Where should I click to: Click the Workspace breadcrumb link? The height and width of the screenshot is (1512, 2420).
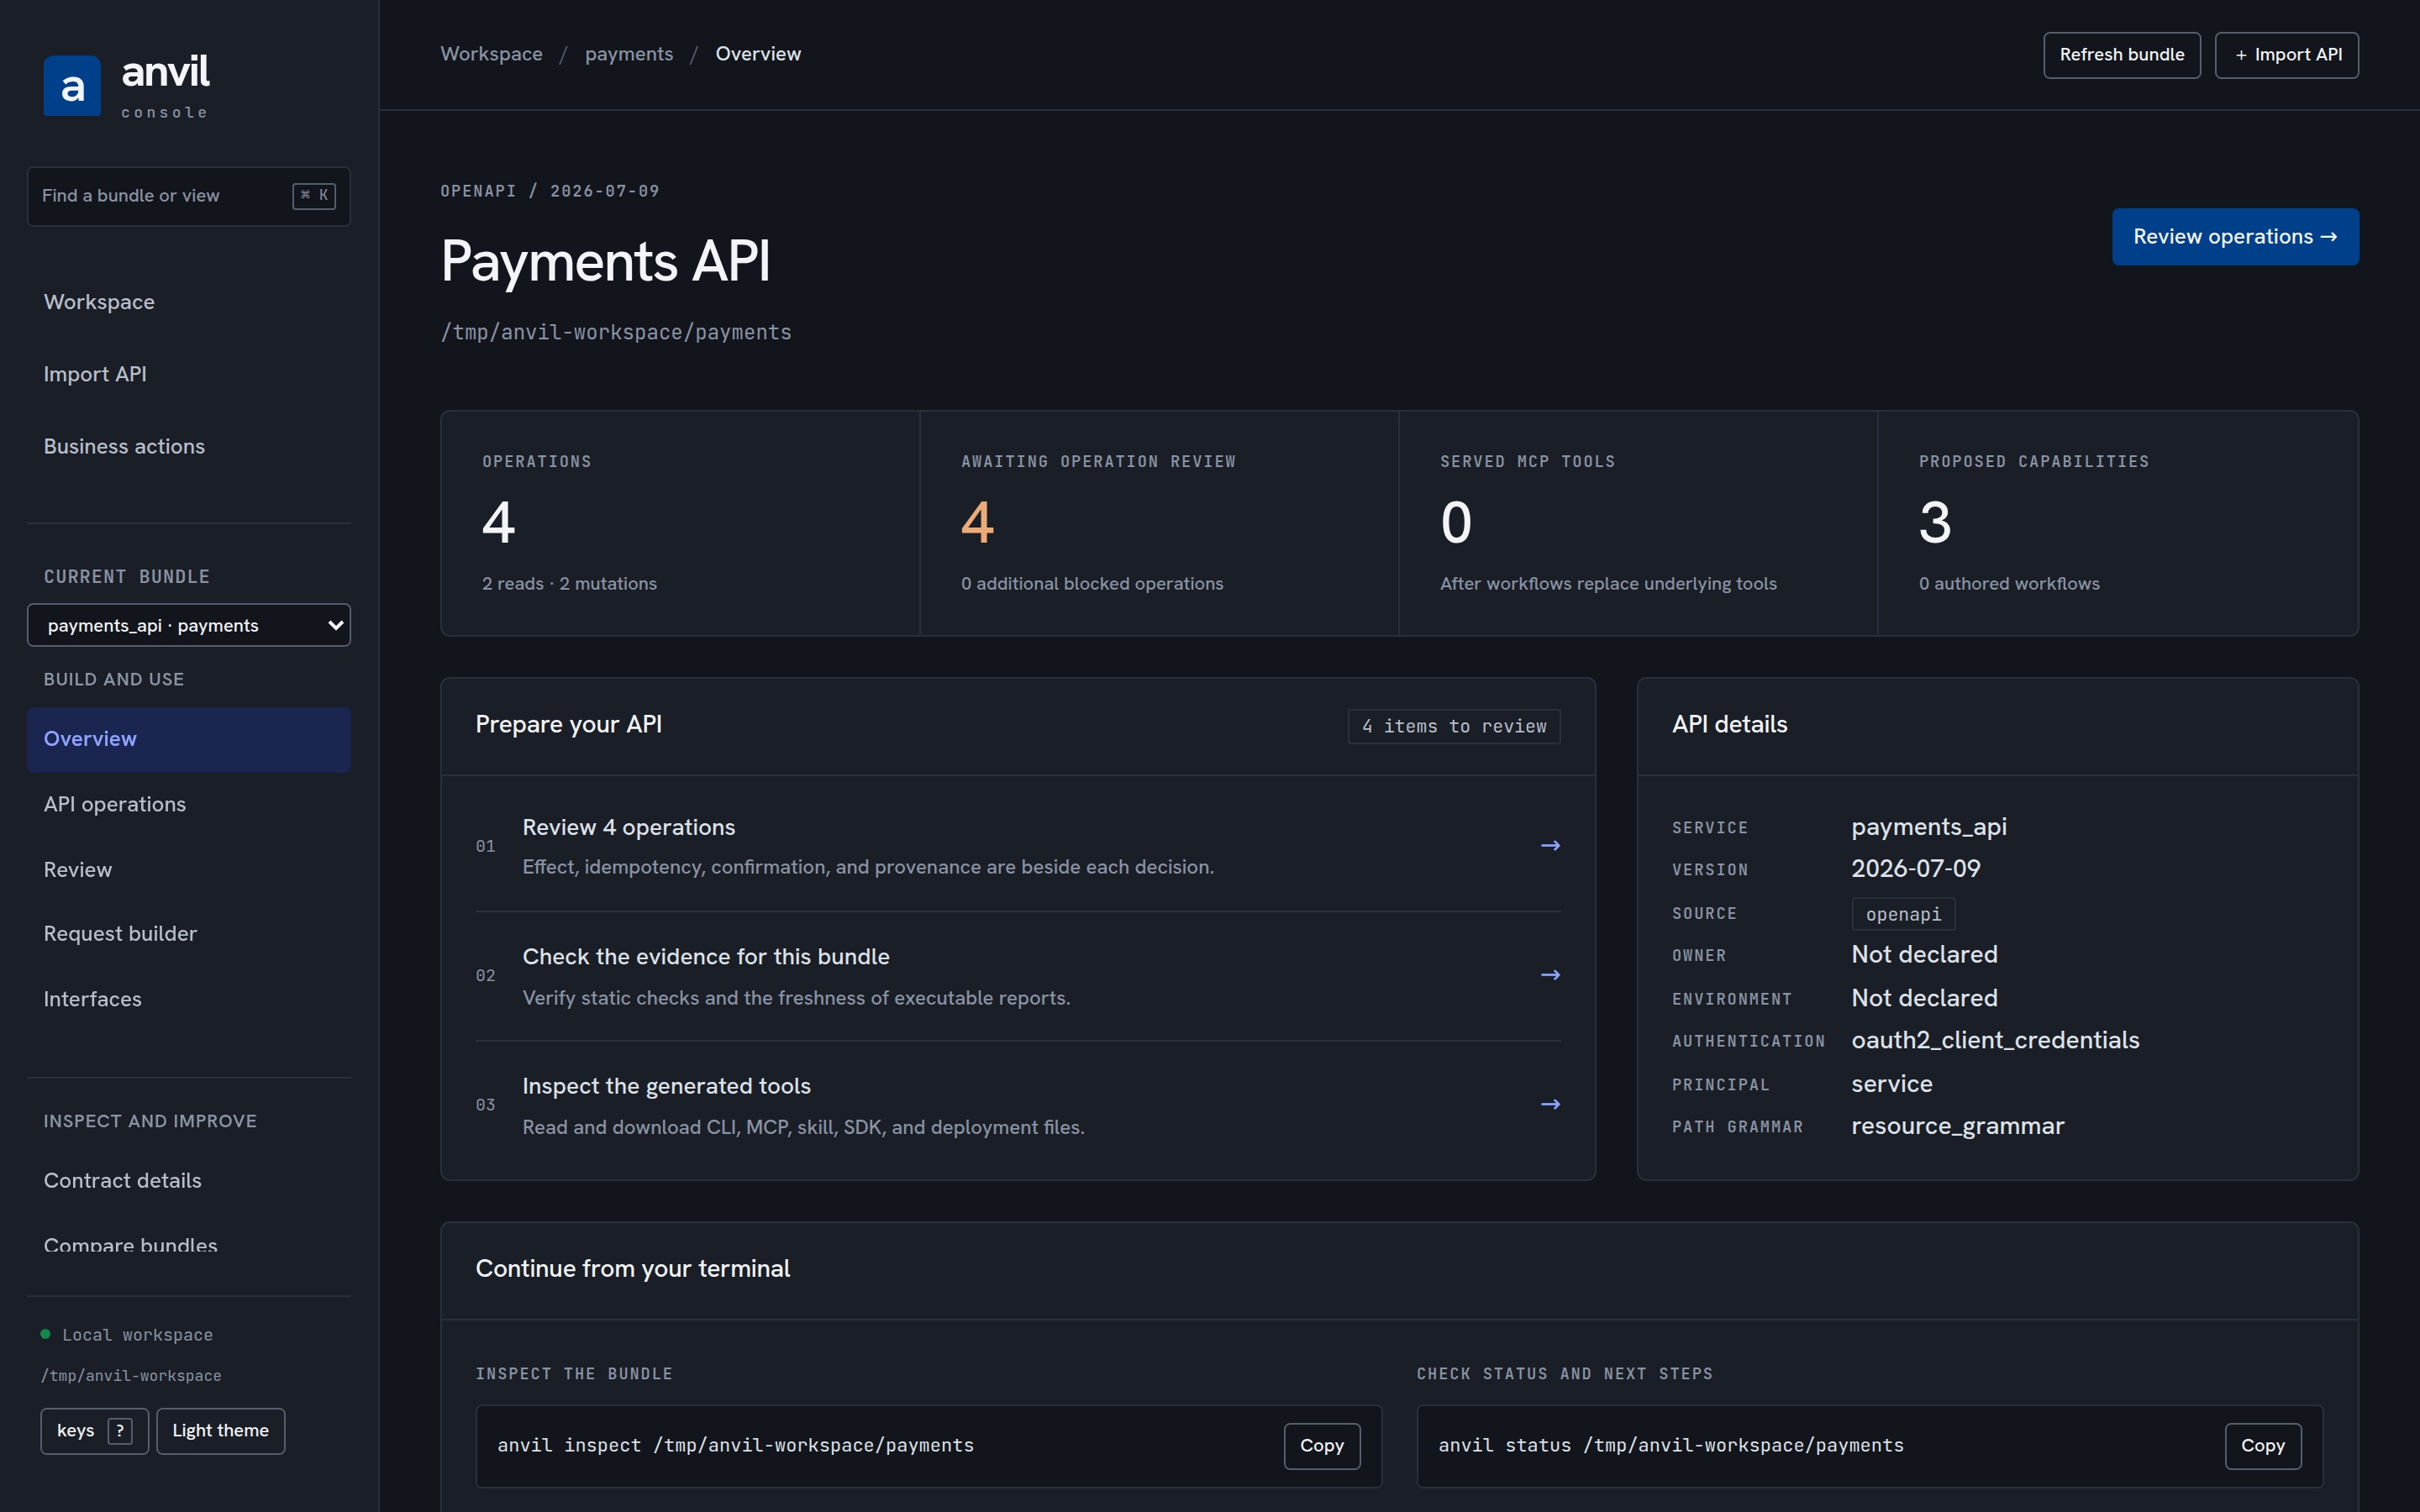(492, 54)
